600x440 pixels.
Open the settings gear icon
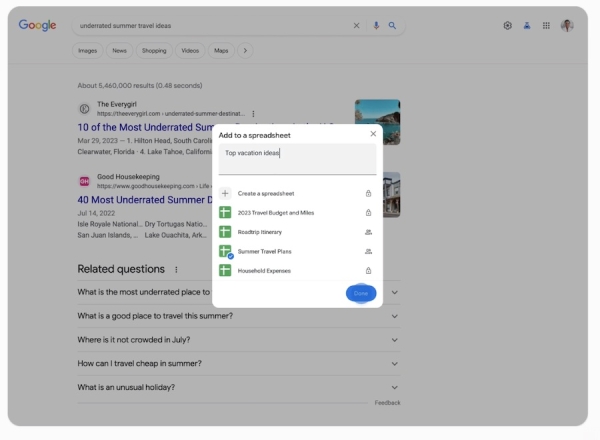508,26
